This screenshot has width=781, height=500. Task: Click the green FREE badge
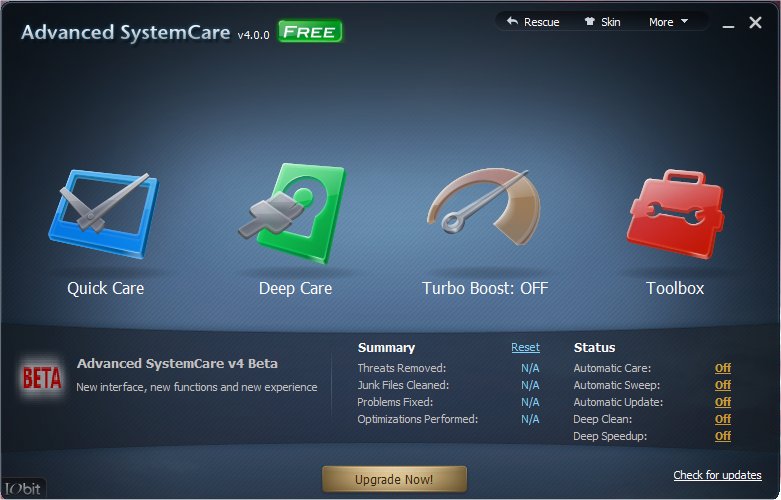310,31
